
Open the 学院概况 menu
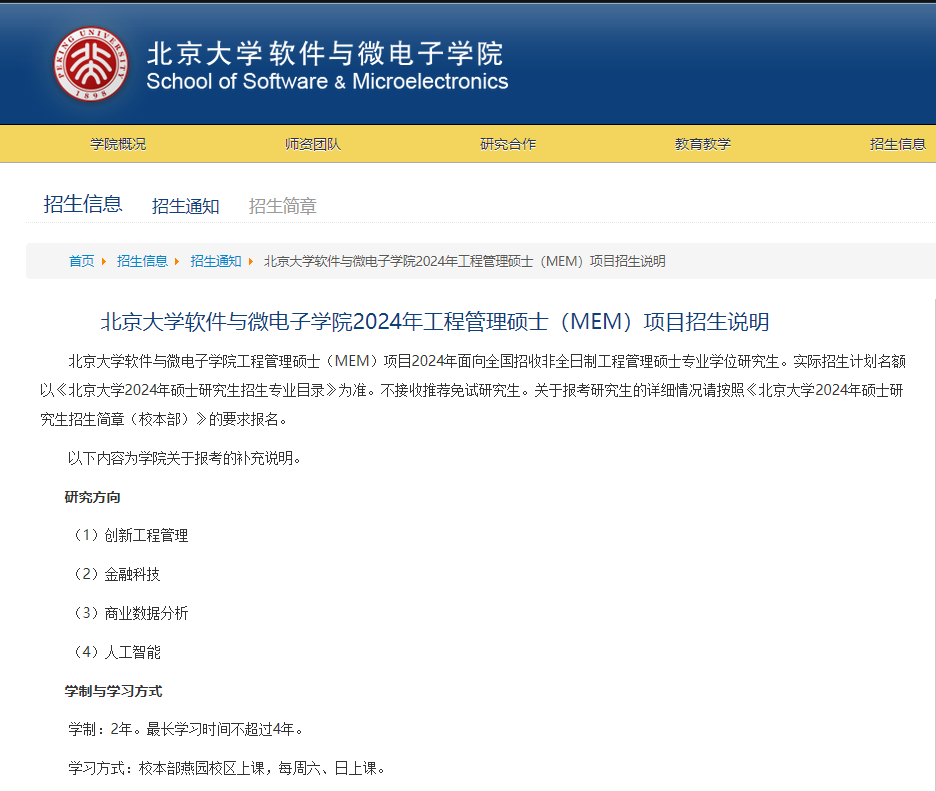(x=118, y=144)
